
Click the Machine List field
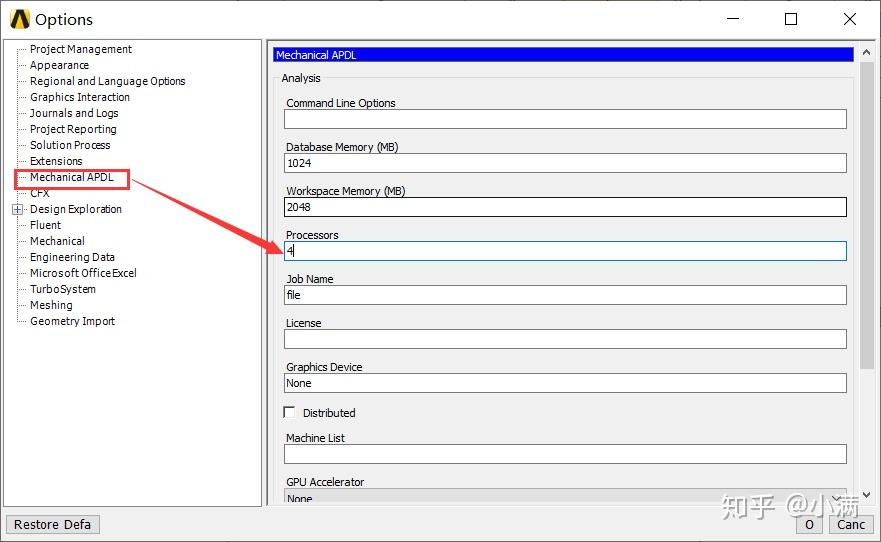[565, 454]
